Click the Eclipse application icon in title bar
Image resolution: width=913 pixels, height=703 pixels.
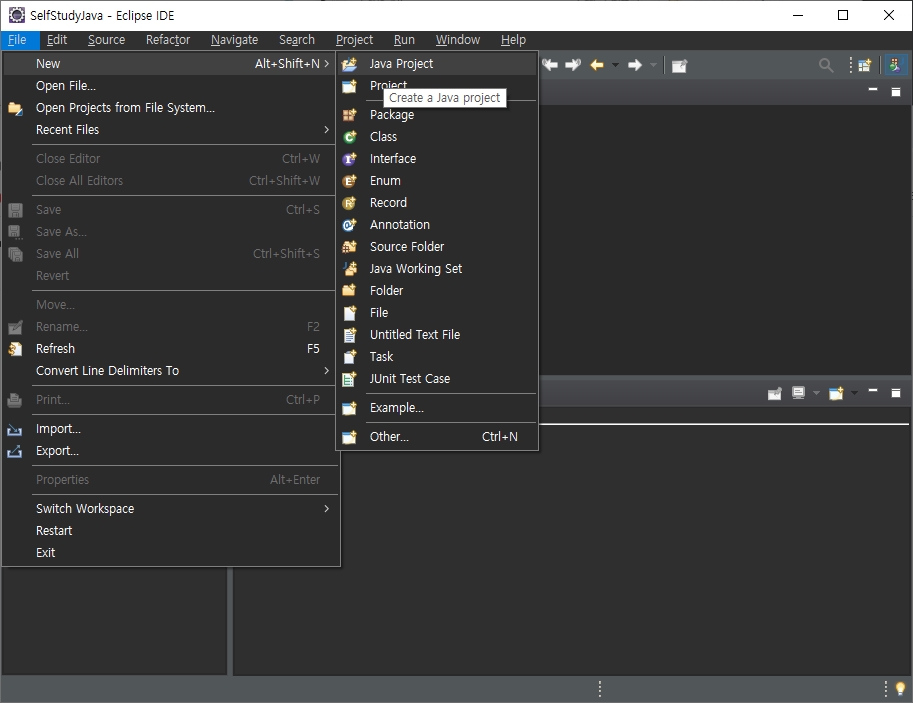pos(17,15)
